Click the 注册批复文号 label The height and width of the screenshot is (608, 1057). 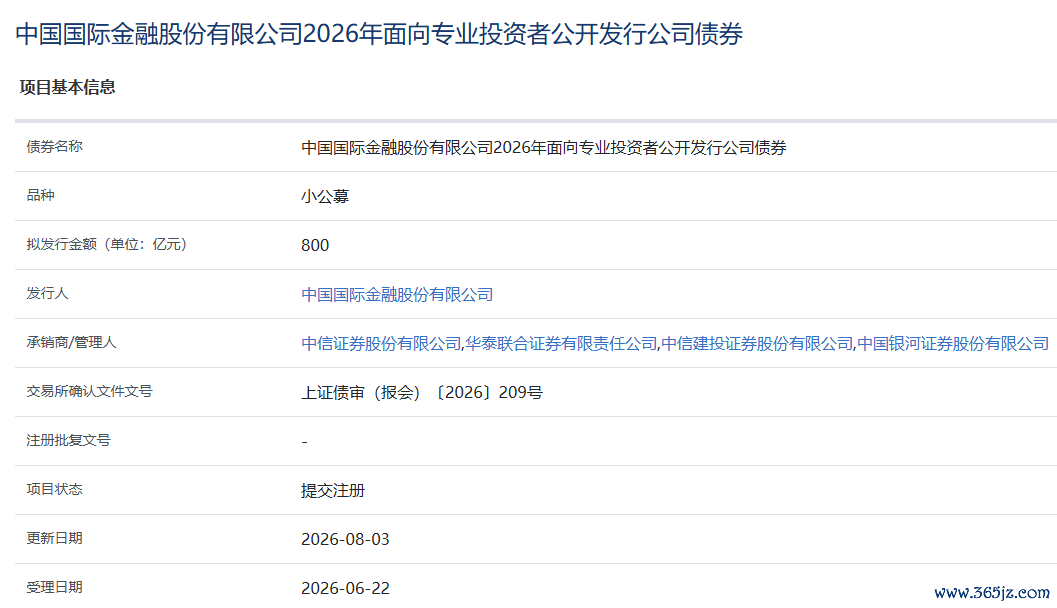coord(68,440)
